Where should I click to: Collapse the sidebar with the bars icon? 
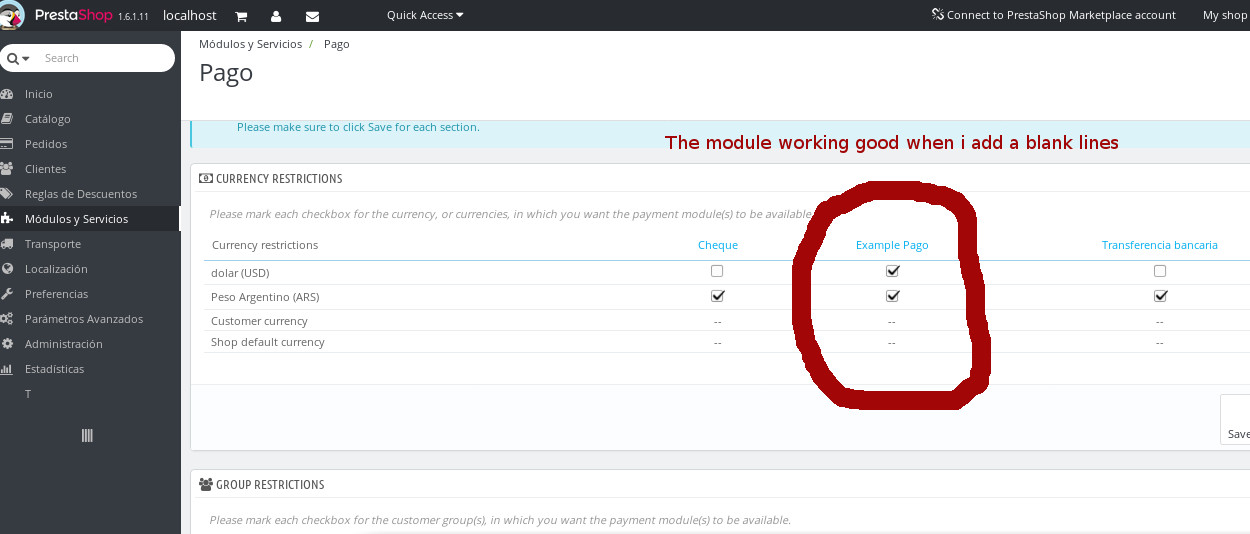pyautogui.click(x=87, y=435)
